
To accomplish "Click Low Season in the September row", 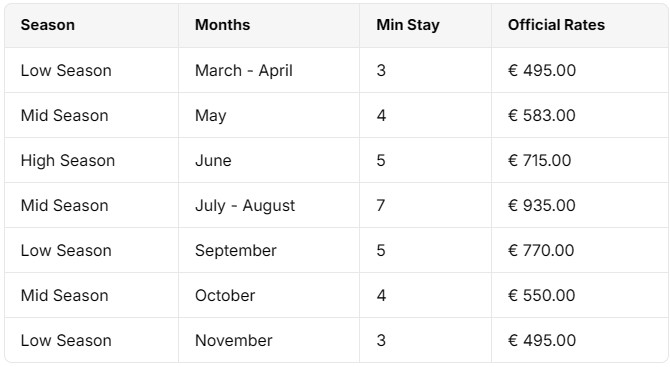I will click(x=66, y=250).
